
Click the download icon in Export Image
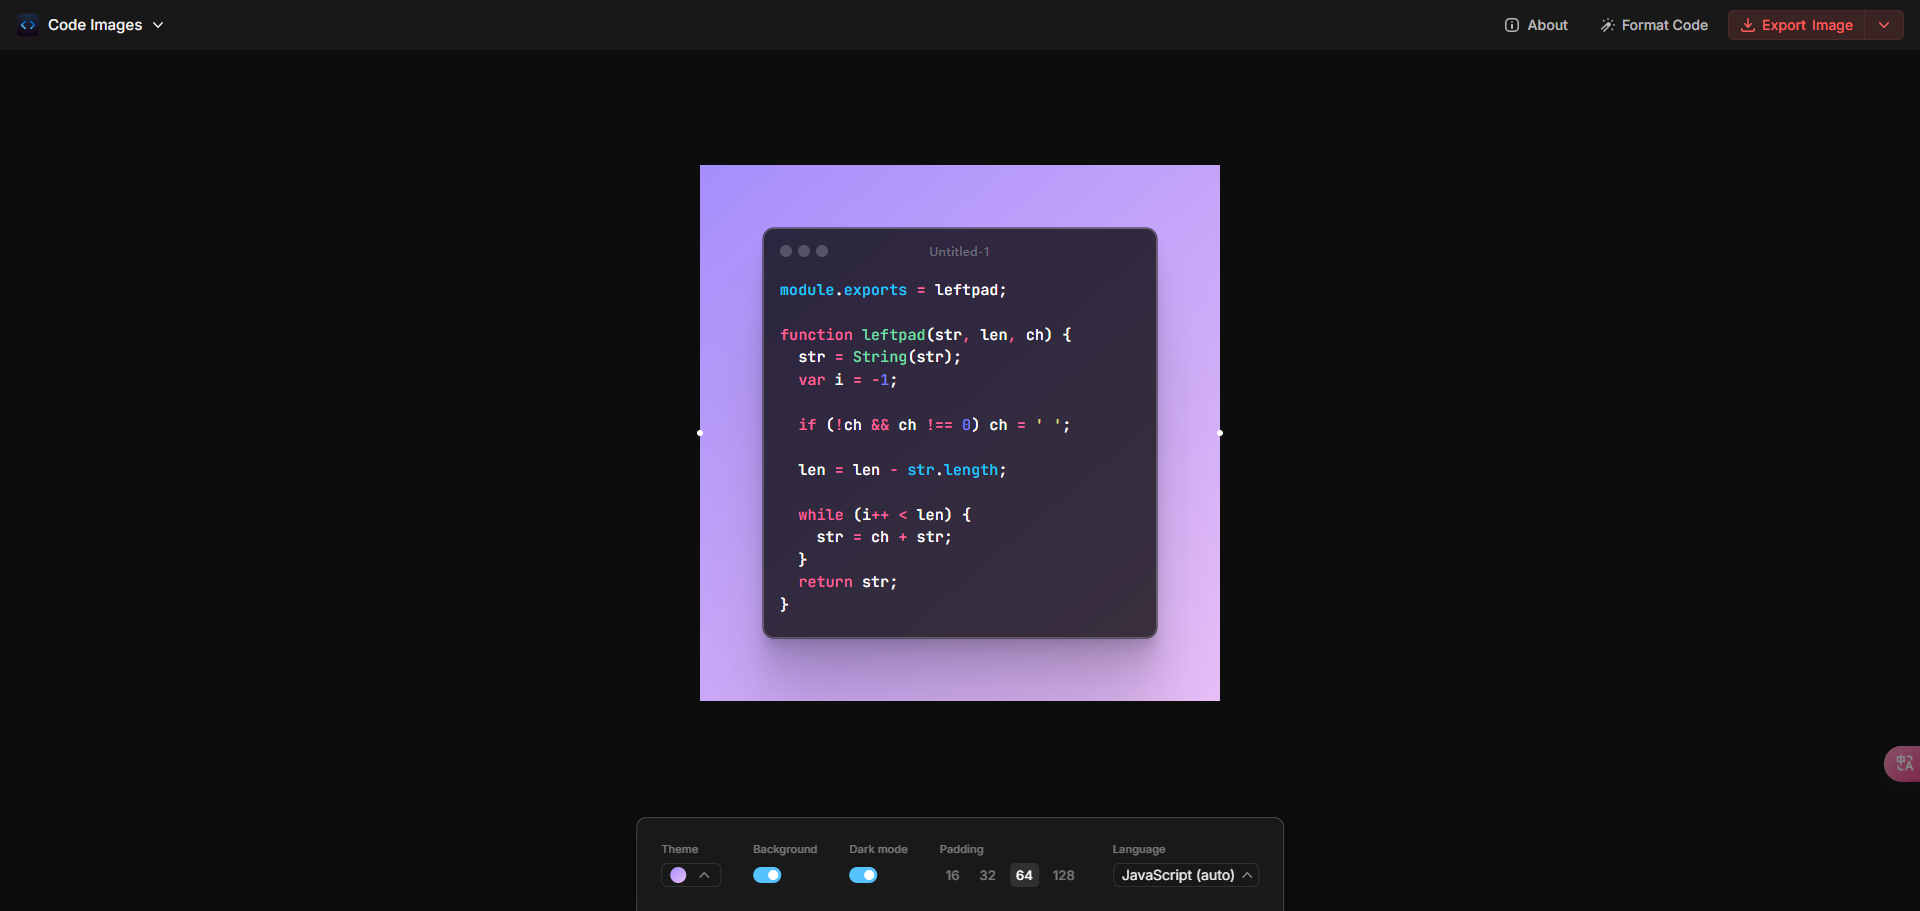pos(1748,25)
